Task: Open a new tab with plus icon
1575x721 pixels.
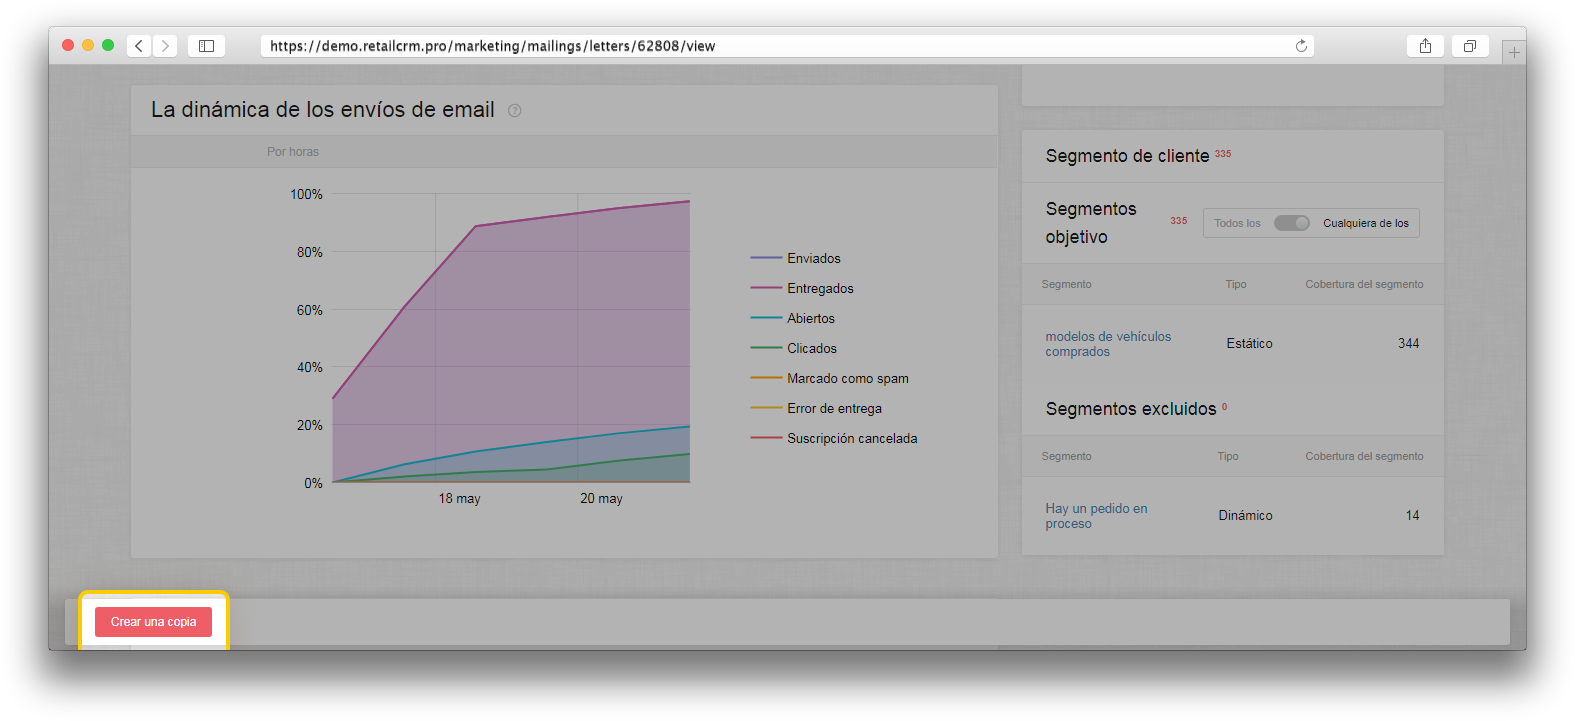Action: 1514,52
